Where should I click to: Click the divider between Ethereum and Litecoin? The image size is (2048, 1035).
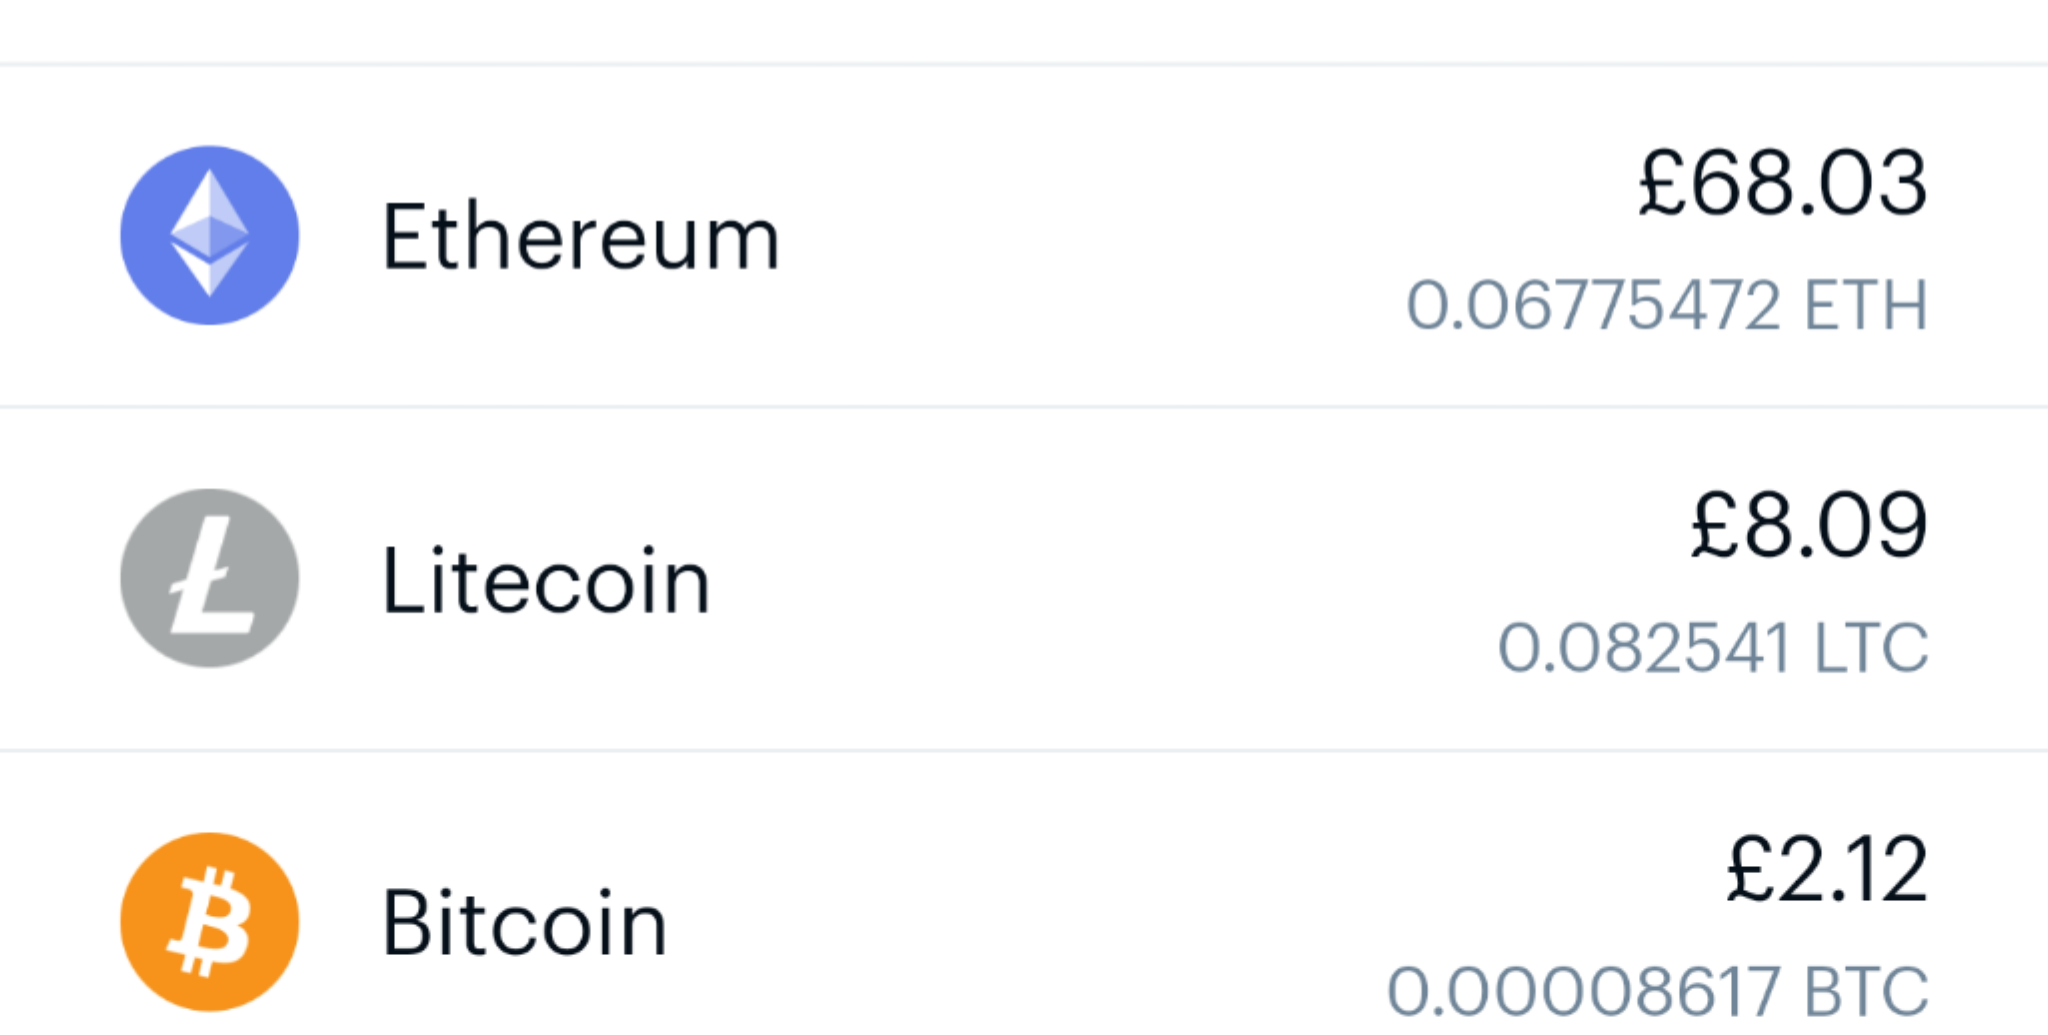tap(1024, 407)
